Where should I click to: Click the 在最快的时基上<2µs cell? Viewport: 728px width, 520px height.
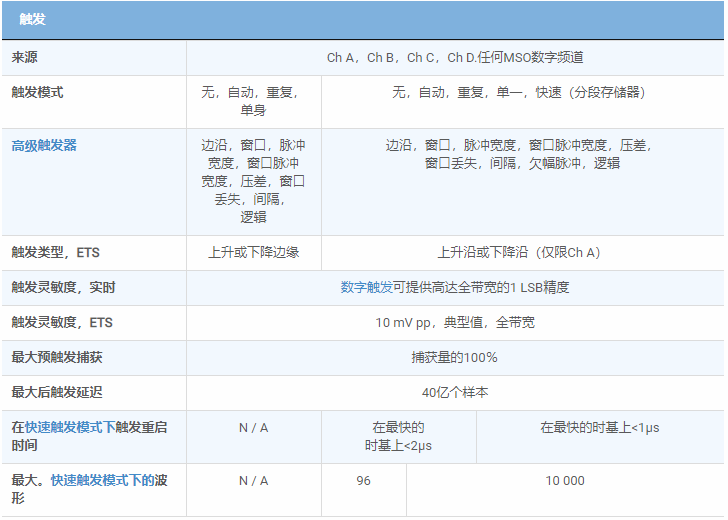tap(398, 436)
